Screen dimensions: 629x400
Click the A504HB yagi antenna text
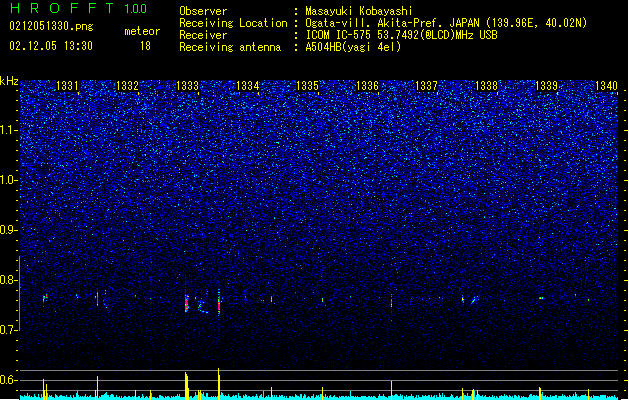[353, 47]
